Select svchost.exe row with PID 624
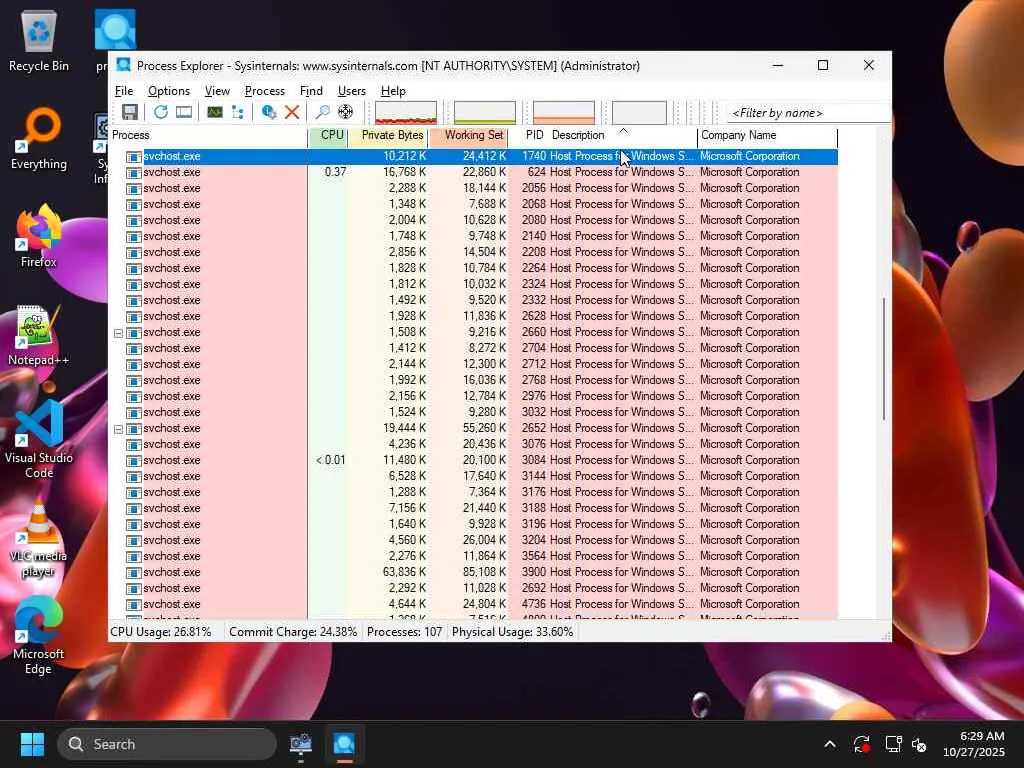Screen dimensions: 1024x768 tap(474, 172)
